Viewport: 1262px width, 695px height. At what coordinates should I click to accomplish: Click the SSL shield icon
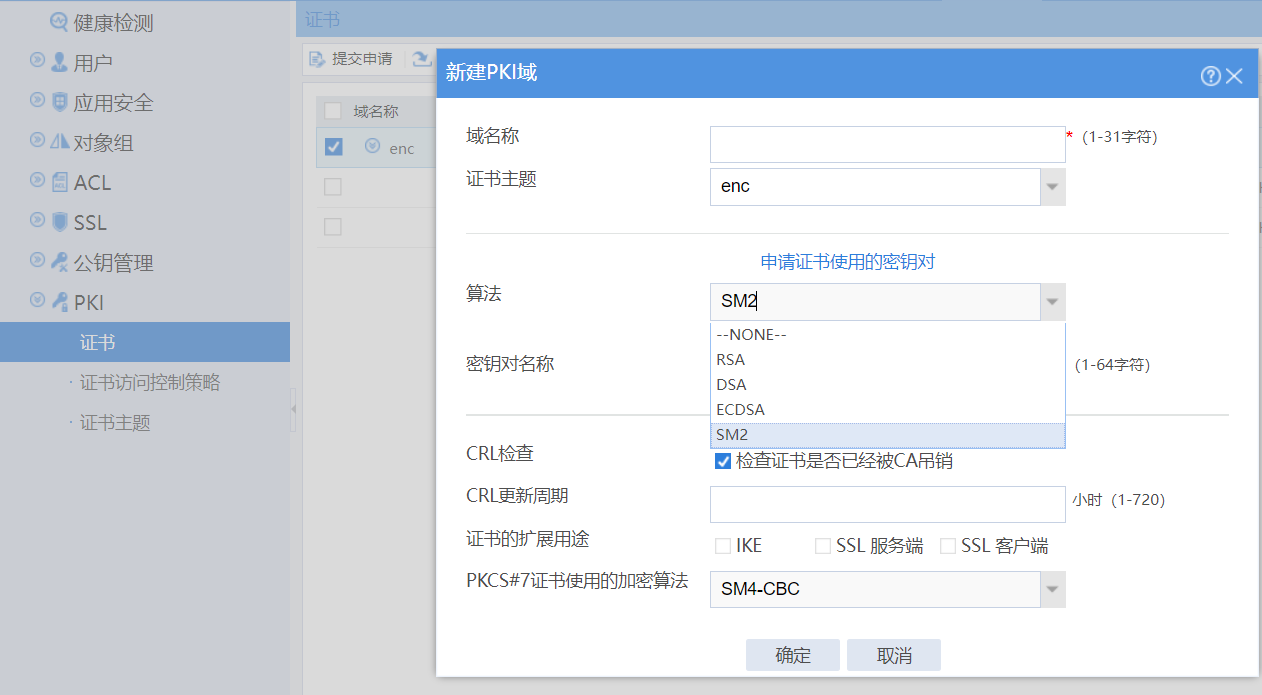[60, 223]
